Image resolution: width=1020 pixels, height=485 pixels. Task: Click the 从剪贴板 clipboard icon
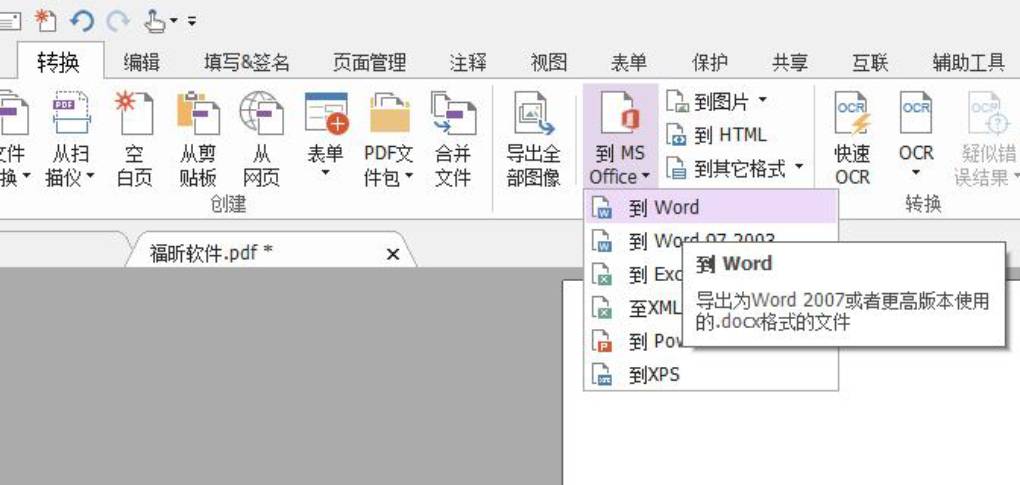click(x=198, y=113)
